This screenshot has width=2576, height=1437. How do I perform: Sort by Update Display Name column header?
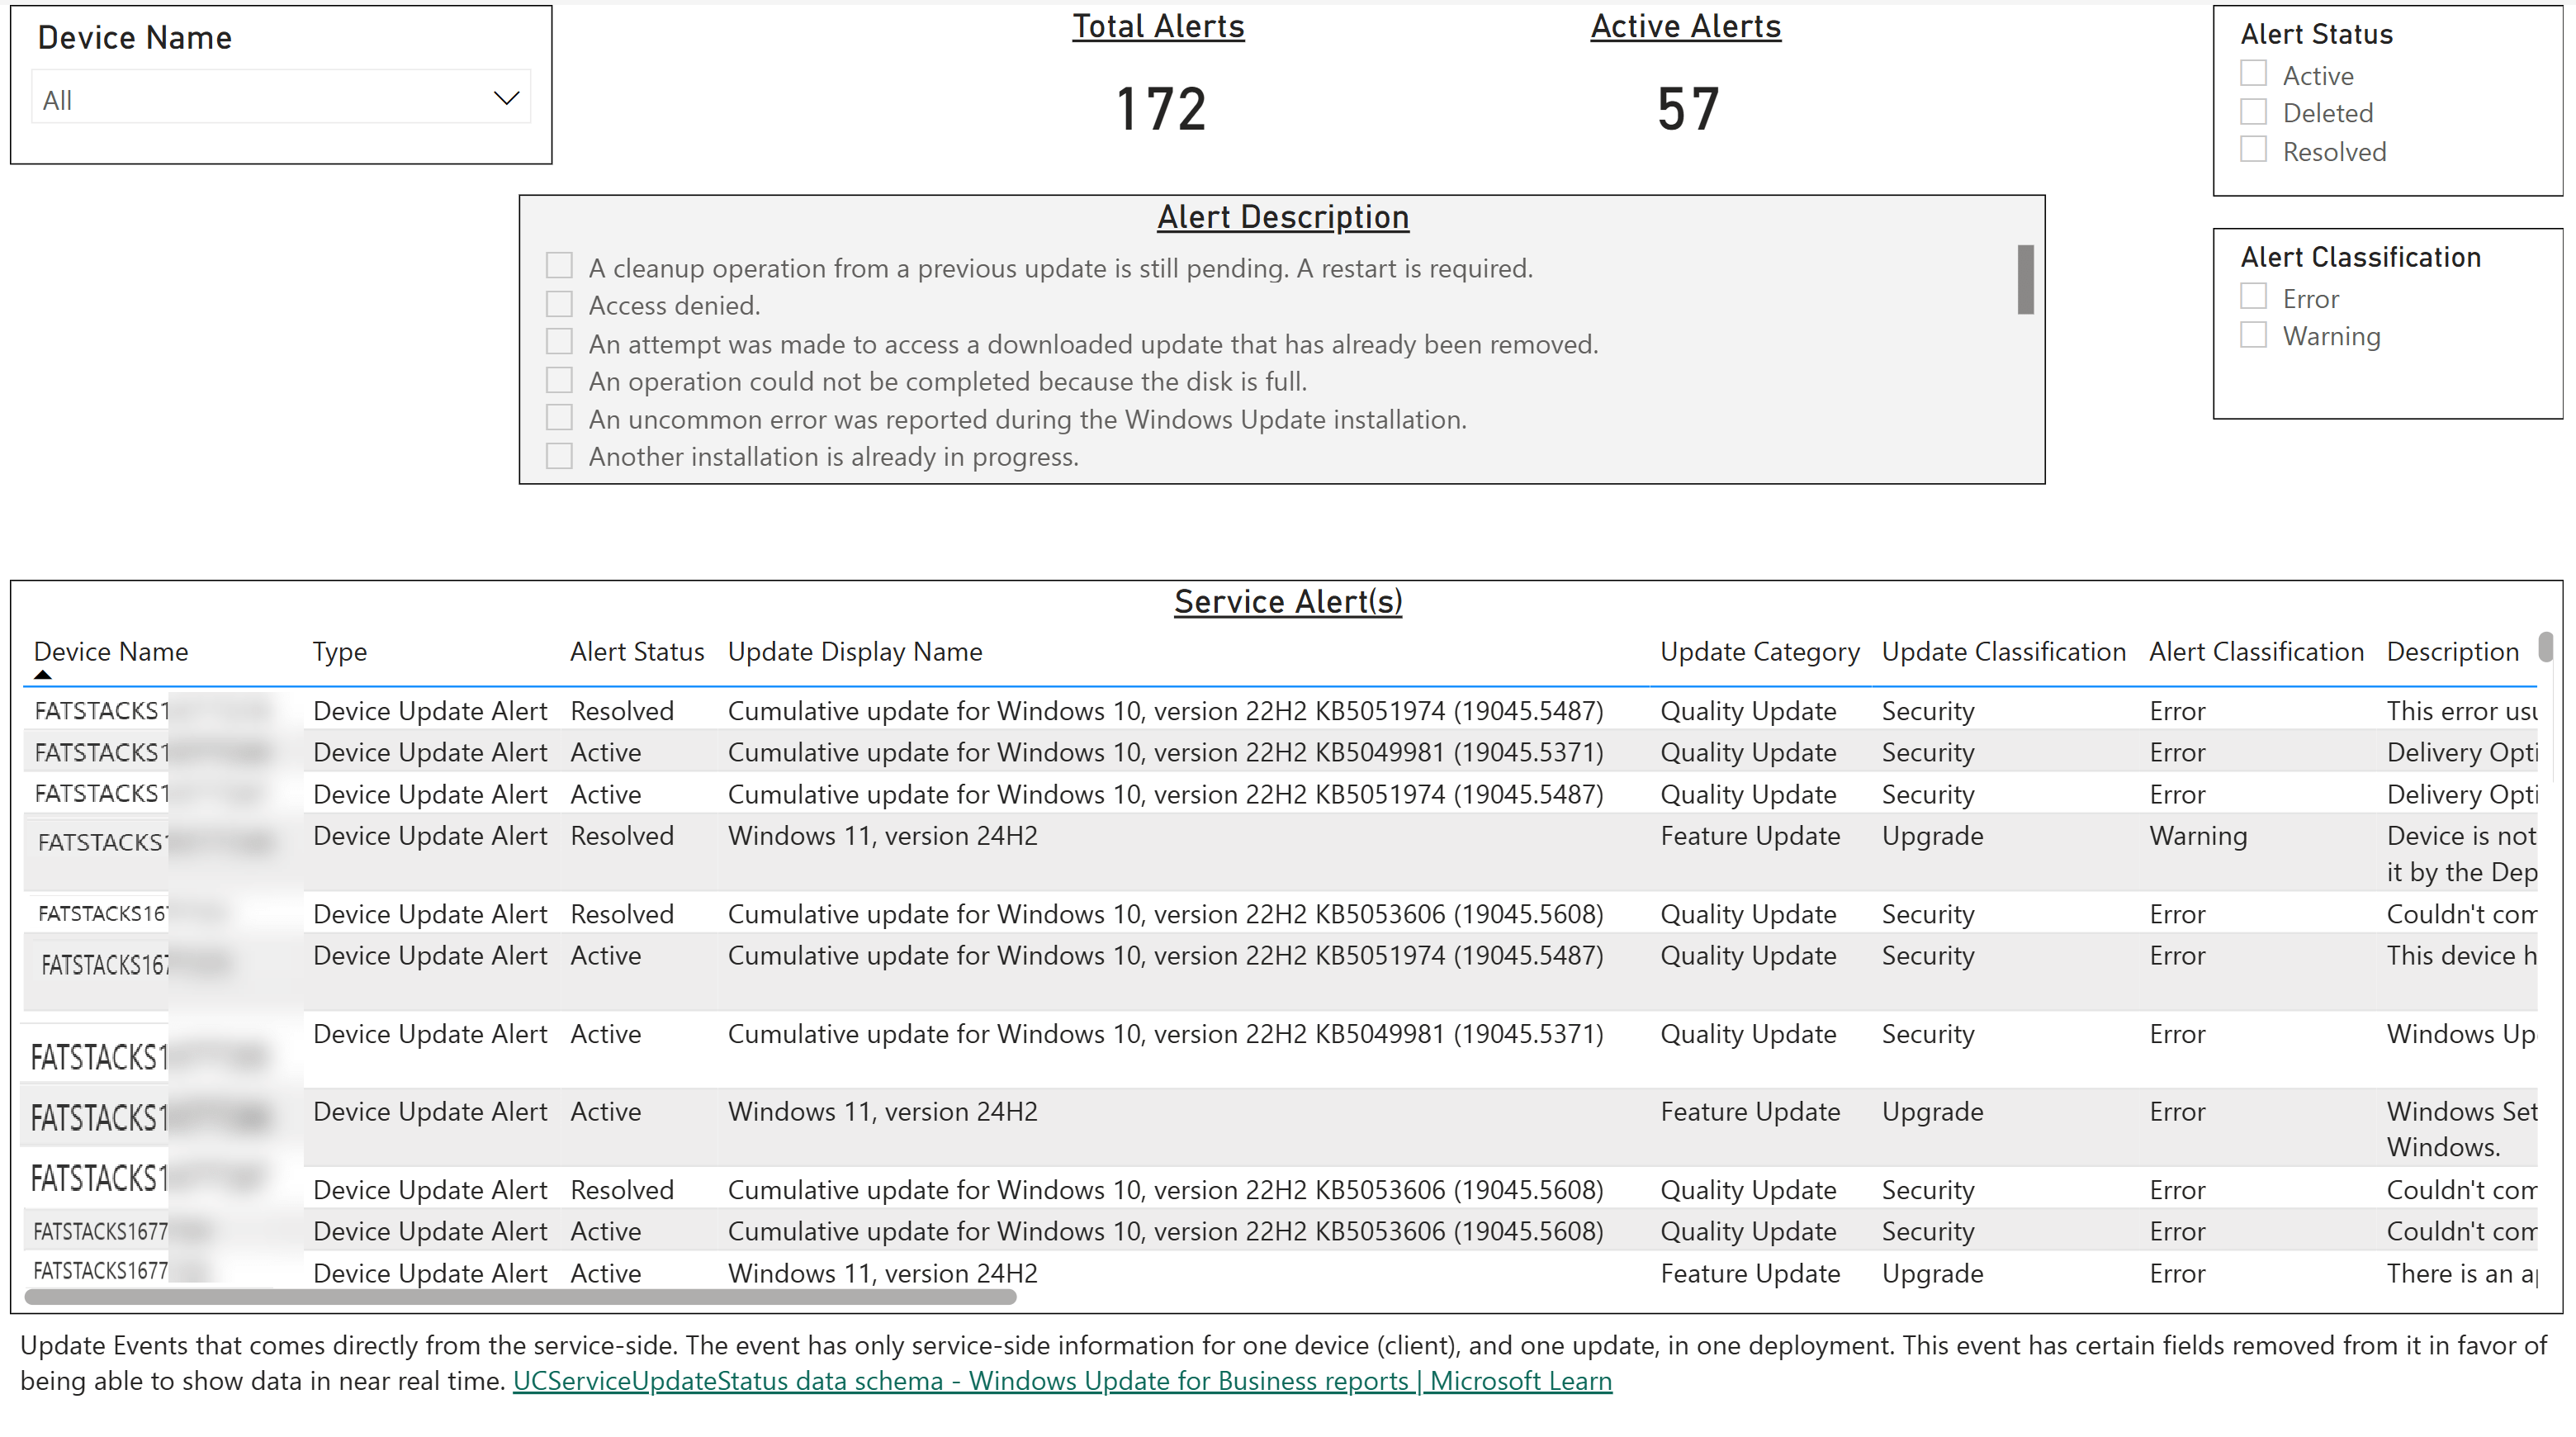point(855,652)
